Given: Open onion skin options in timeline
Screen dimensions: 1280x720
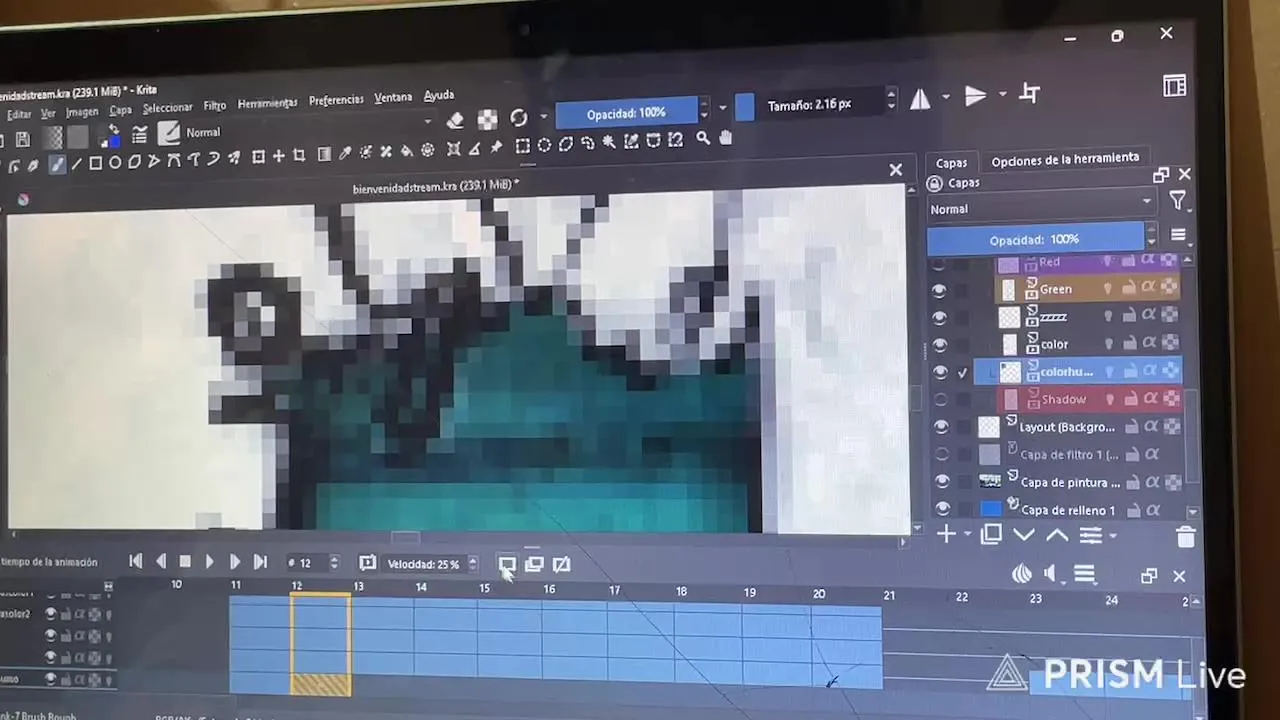Looking at the screenshot, I should click(1021, 574).
